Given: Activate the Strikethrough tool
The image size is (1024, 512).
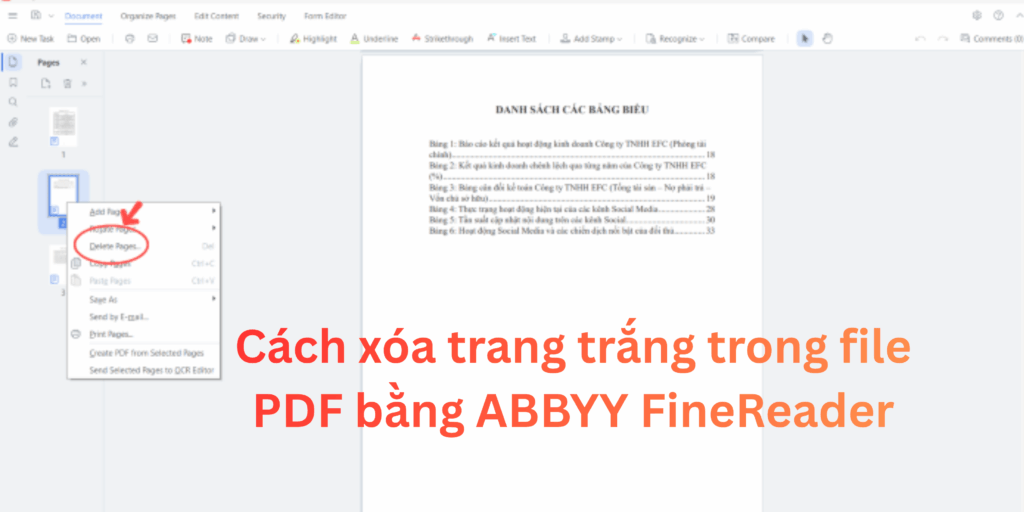Looking at the screenshot, I should 441,39.
